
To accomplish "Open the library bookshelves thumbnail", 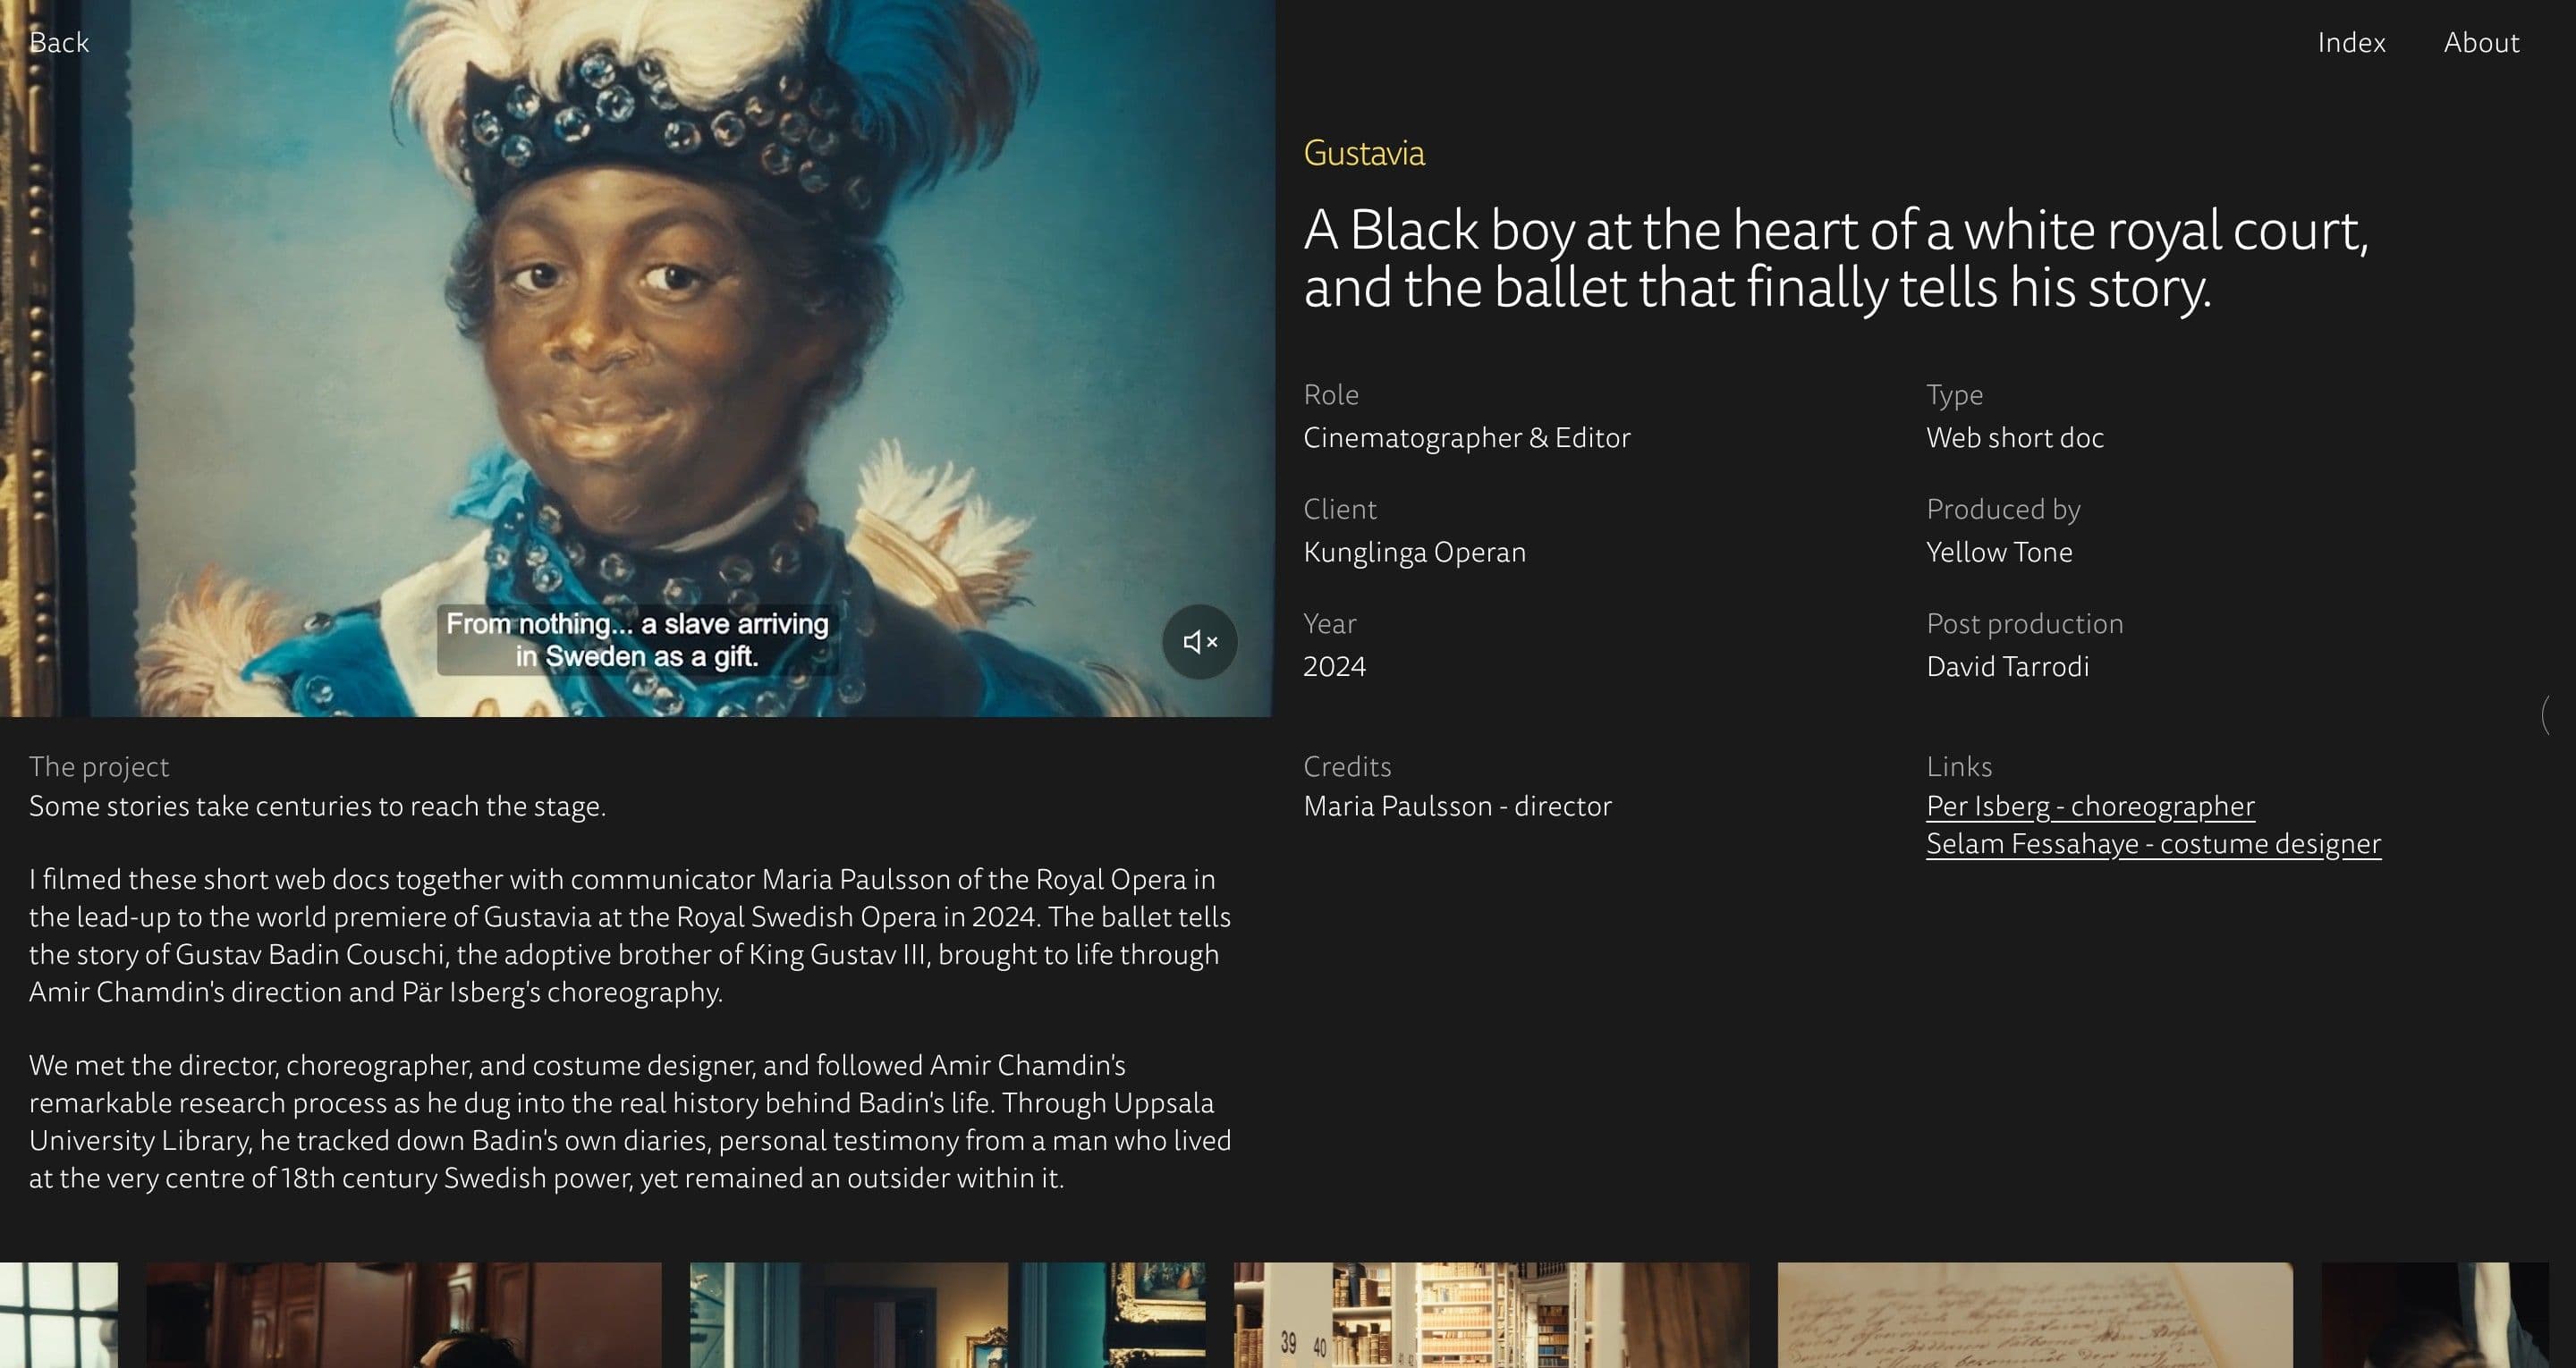I will point(1491,1315).
